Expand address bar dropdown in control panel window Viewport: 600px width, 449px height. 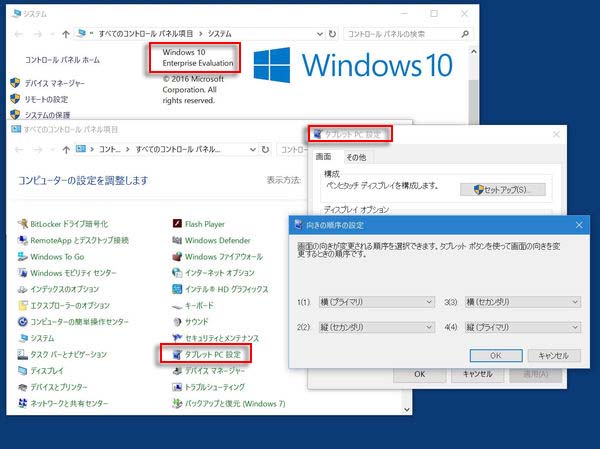253,149
